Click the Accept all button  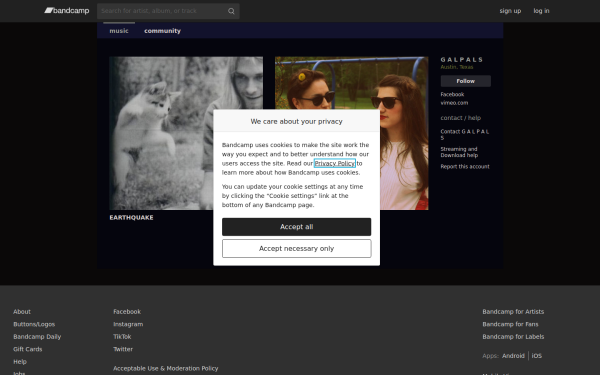[x=297, y=227]
